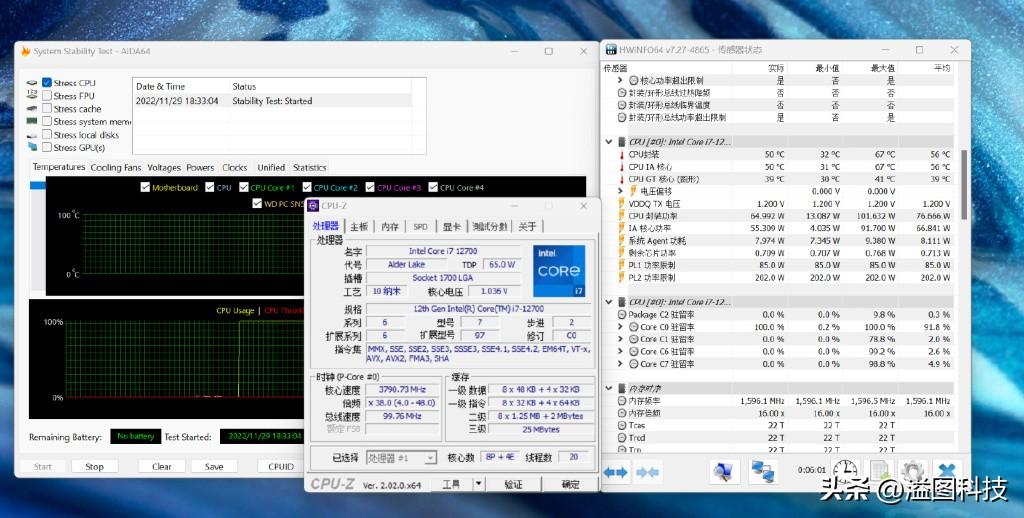Click the Save button in AIDA64
1024x518 pixels.
(x=214, y=466)
